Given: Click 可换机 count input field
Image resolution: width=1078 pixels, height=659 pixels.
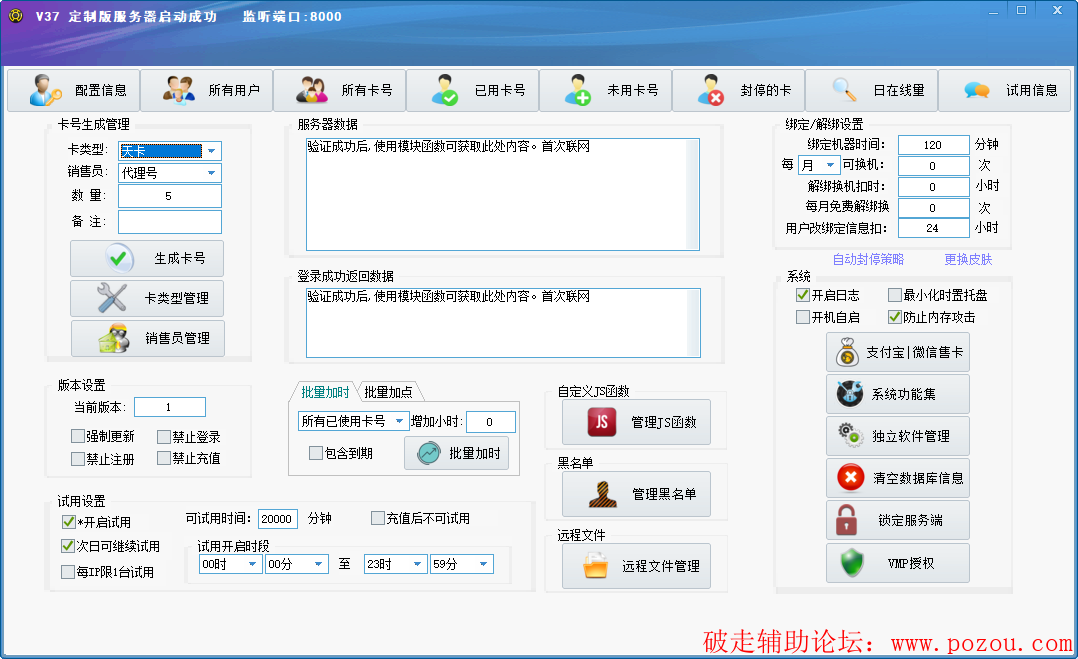Looking at the screenshot, I should point(934,166).
